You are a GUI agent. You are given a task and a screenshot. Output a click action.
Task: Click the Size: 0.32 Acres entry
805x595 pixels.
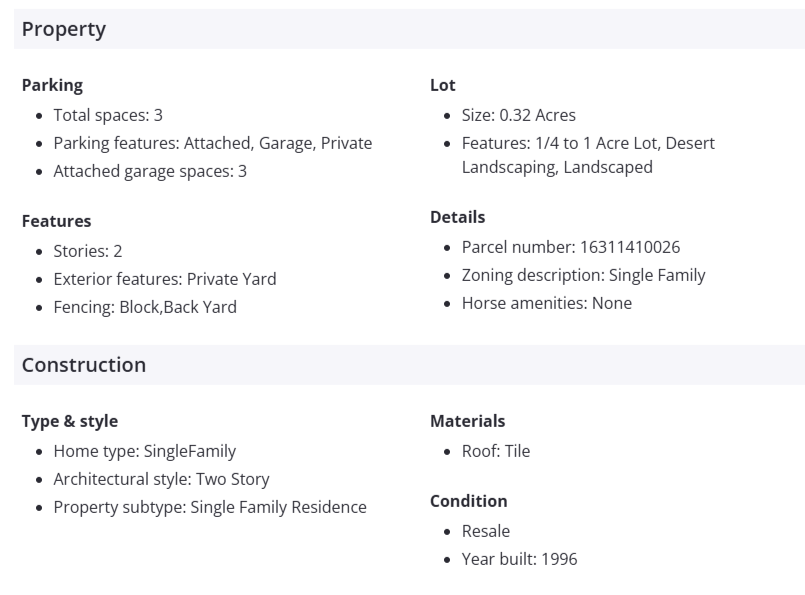click(518, 115)
